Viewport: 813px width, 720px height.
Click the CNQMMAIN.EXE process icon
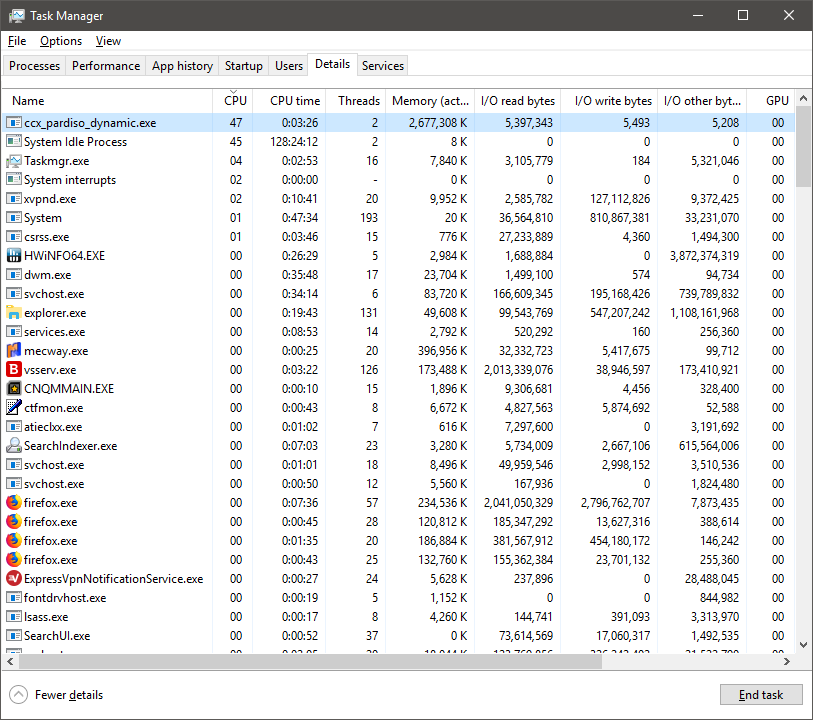pyautogui.click(x=14, y=389)
